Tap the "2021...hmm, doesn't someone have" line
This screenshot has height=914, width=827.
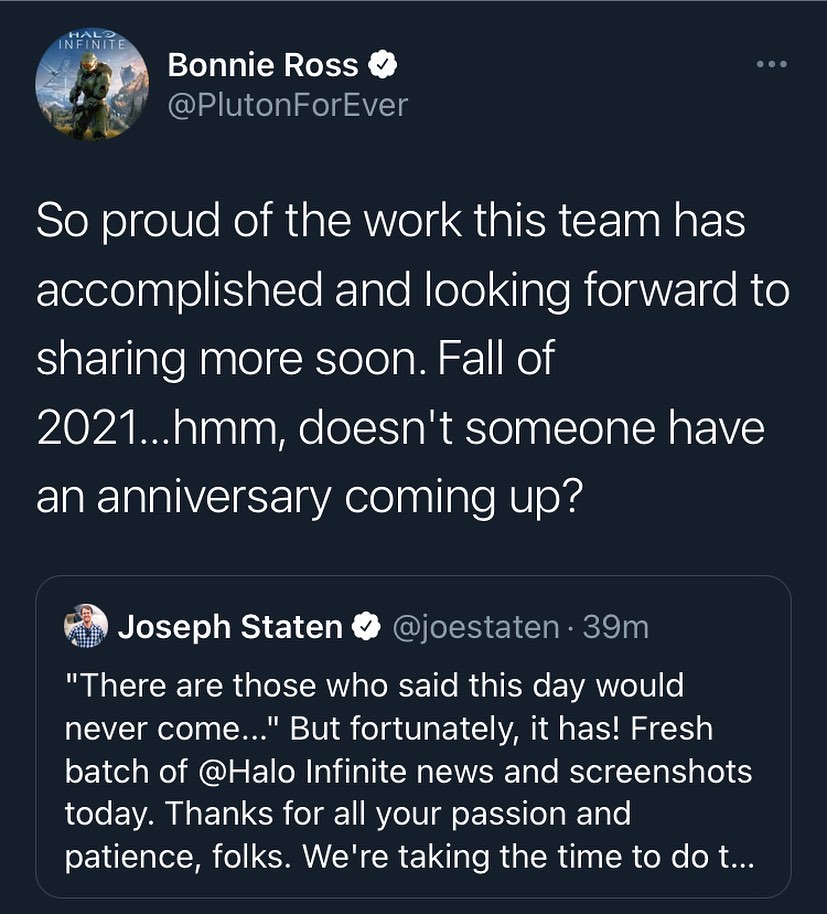pyautogui.click(x=400, y=429)
